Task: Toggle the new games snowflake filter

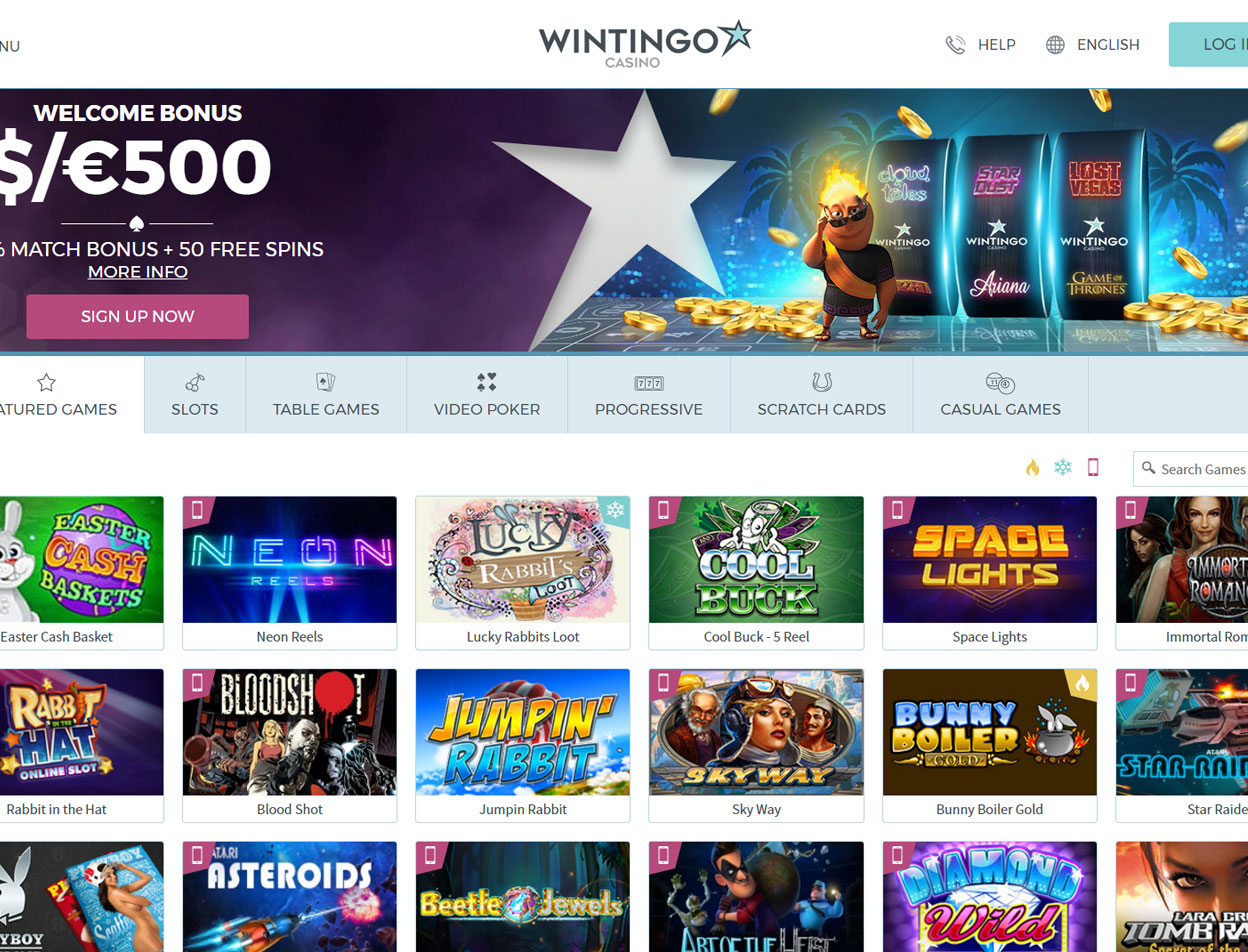Action: 1063,468
